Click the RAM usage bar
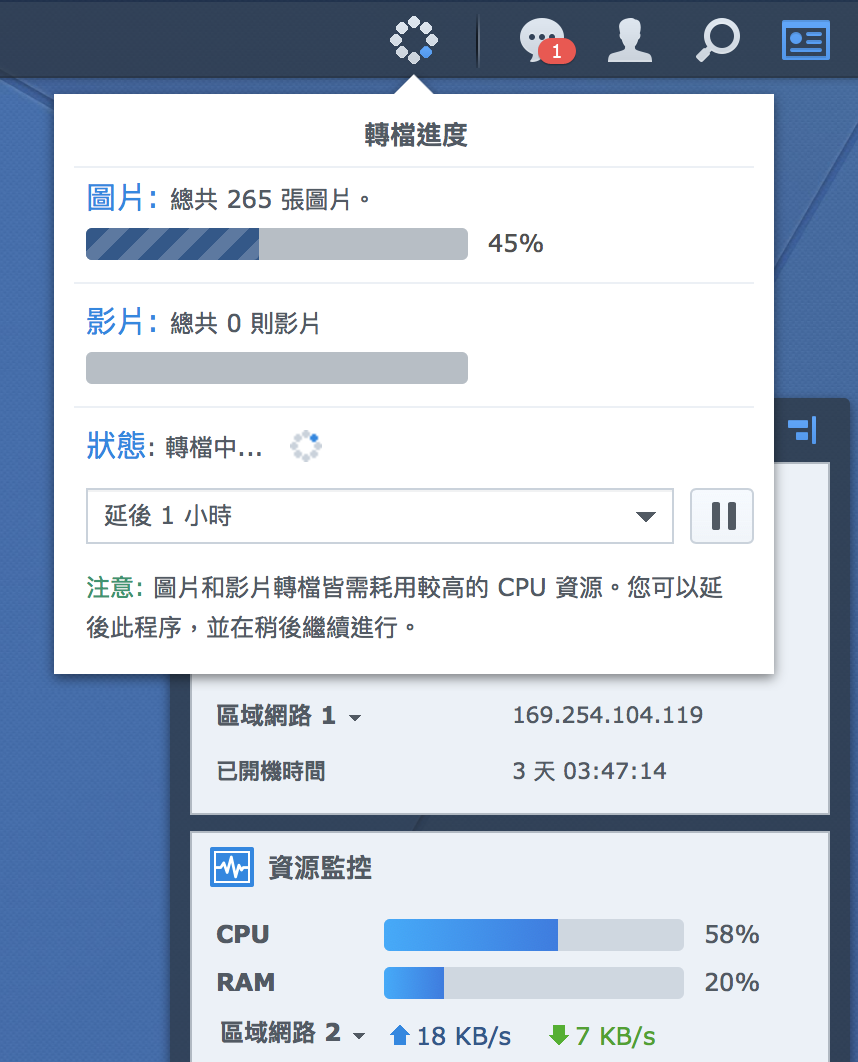Screen dimensions: 858x1062 (x=533, y=983)
